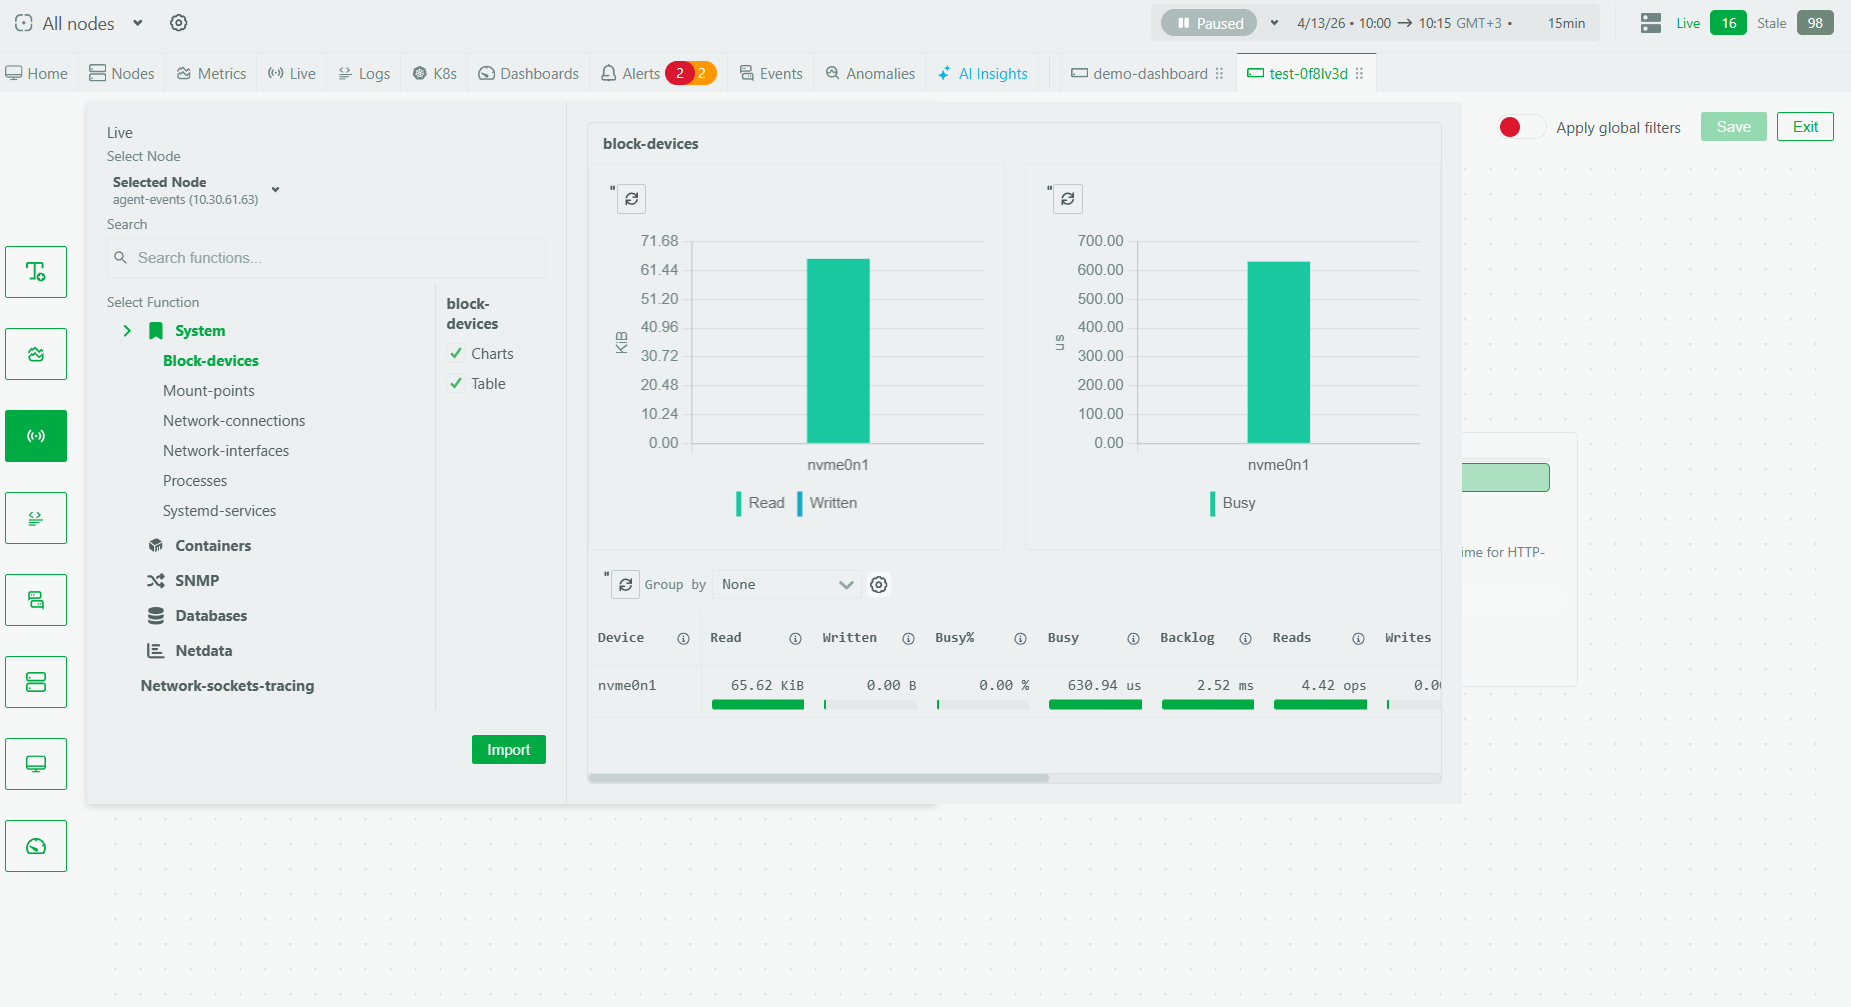Image resolution: width=1851 pixels, height=1007 pixels.
Task: Select the chart widget icon in the left sidebar
Action: pyautogui.click(x=36, y=353)
